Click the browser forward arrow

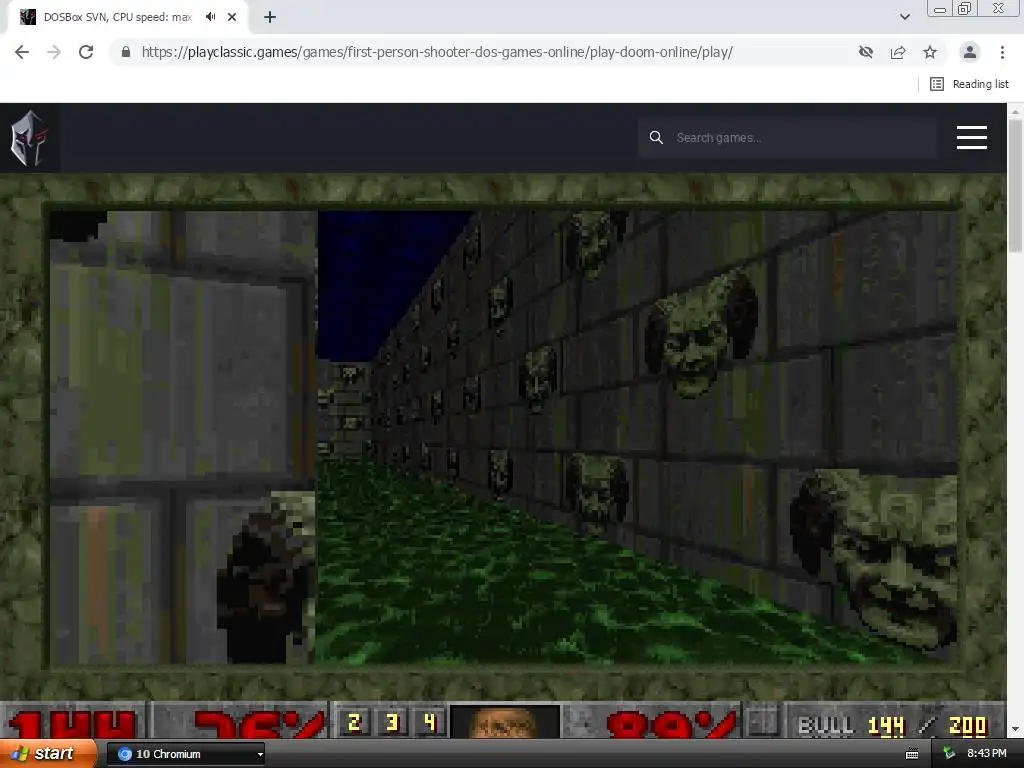54,52
